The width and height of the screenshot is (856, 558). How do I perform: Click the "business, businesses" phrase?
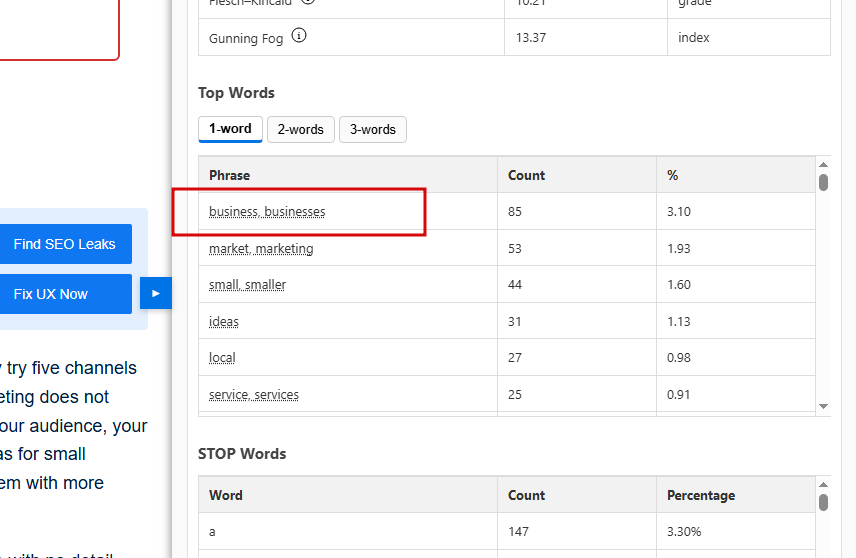tap(267, 212)
